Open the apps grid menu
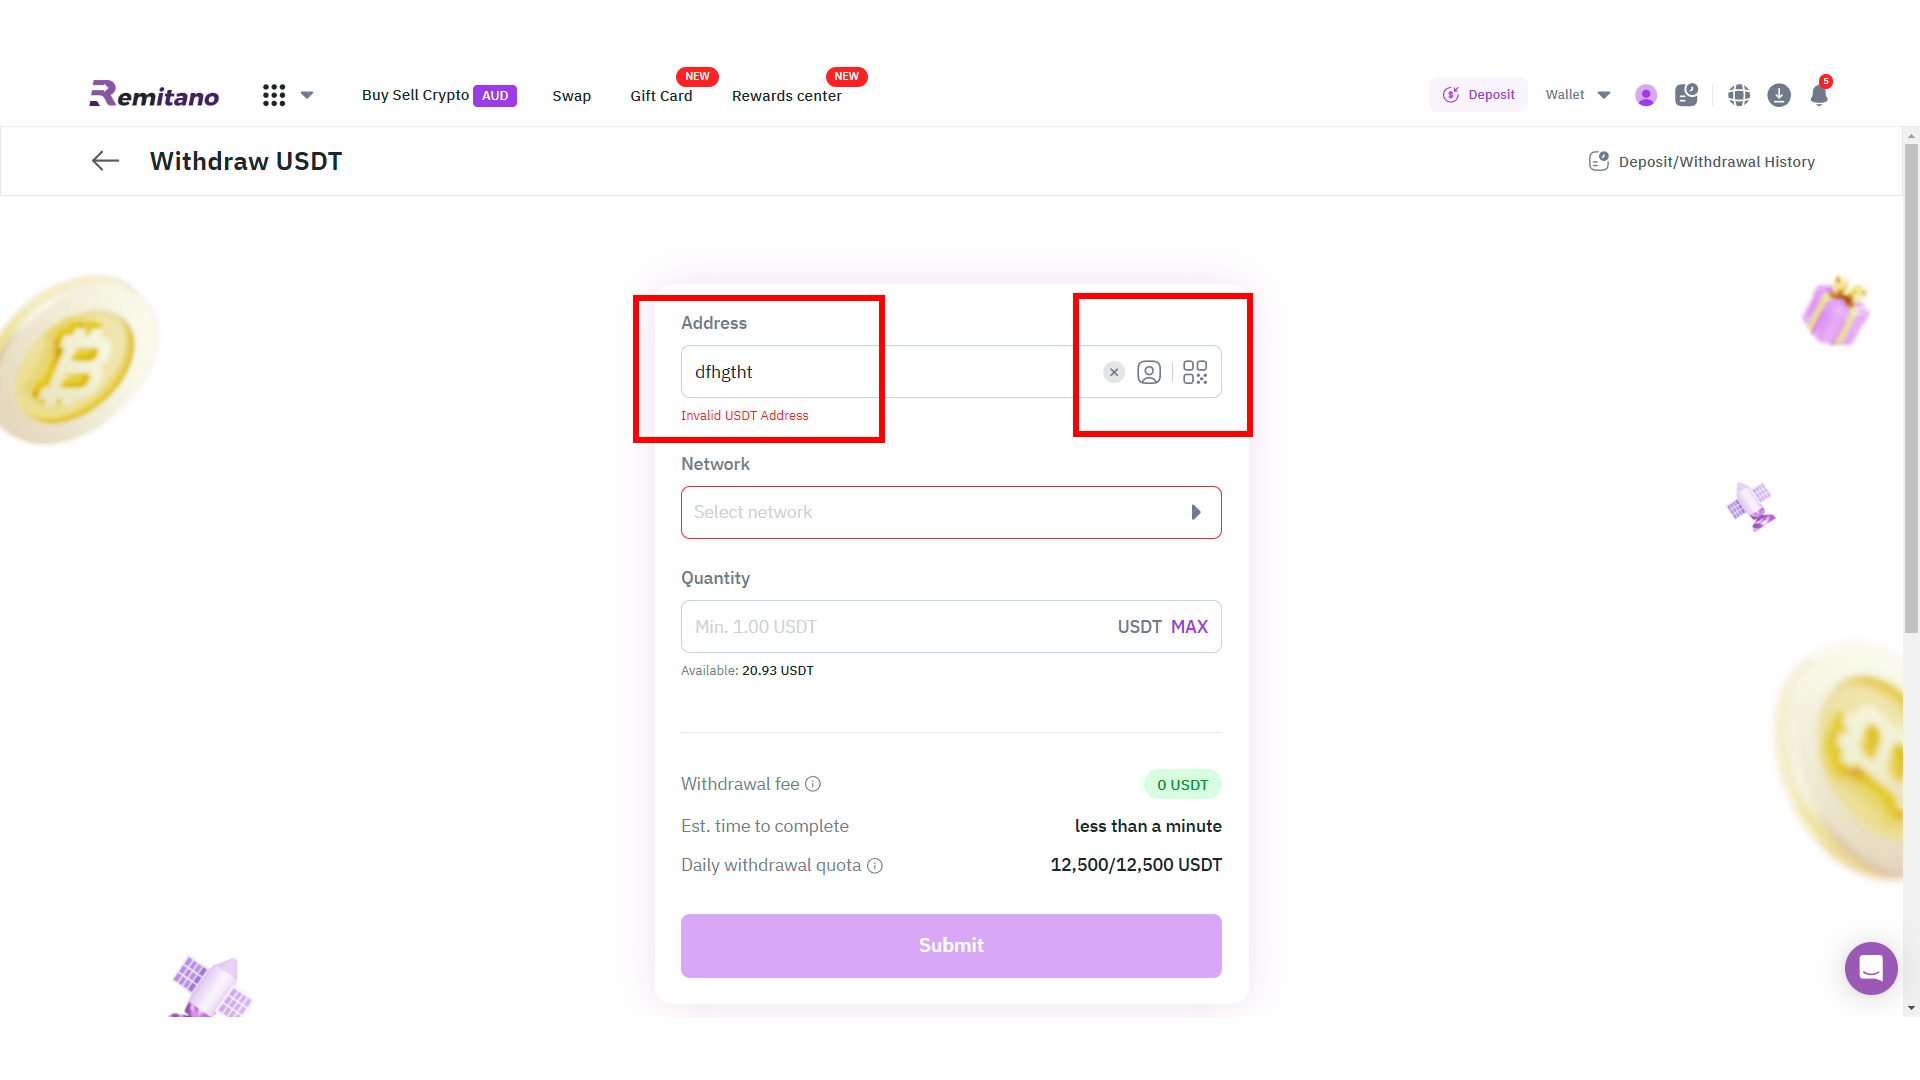 pos(274,95)
